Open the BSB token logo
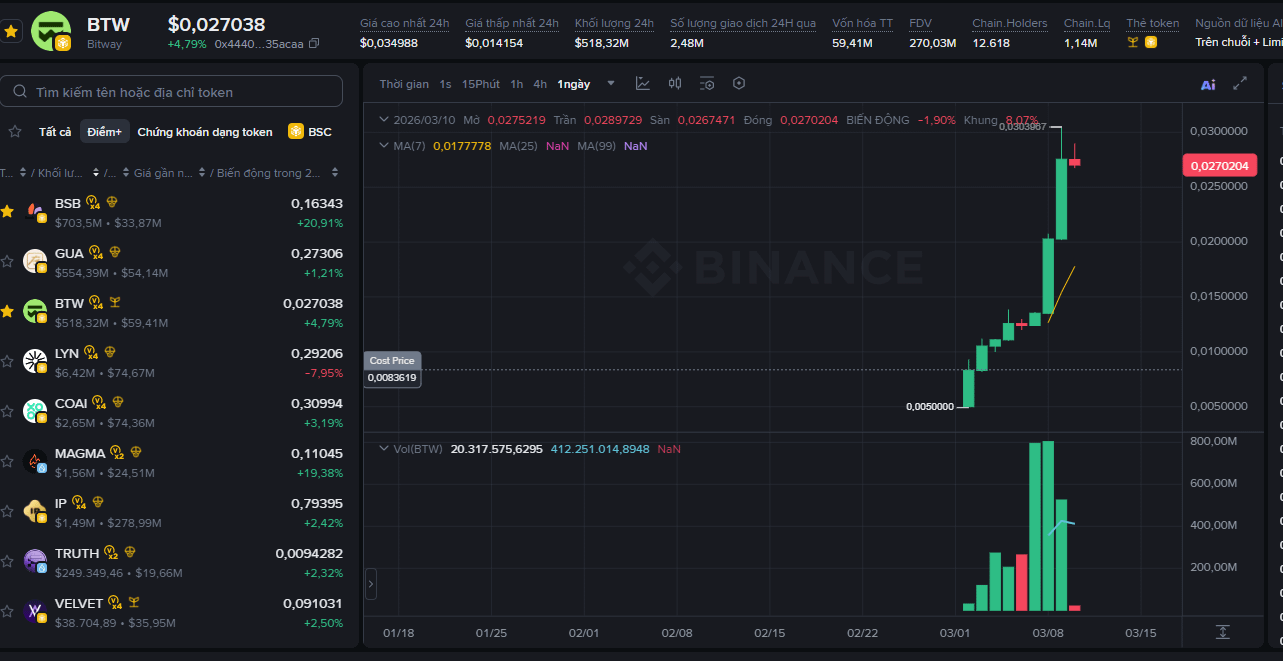Screen dimensions: 1283x661 tap(35, 211)
